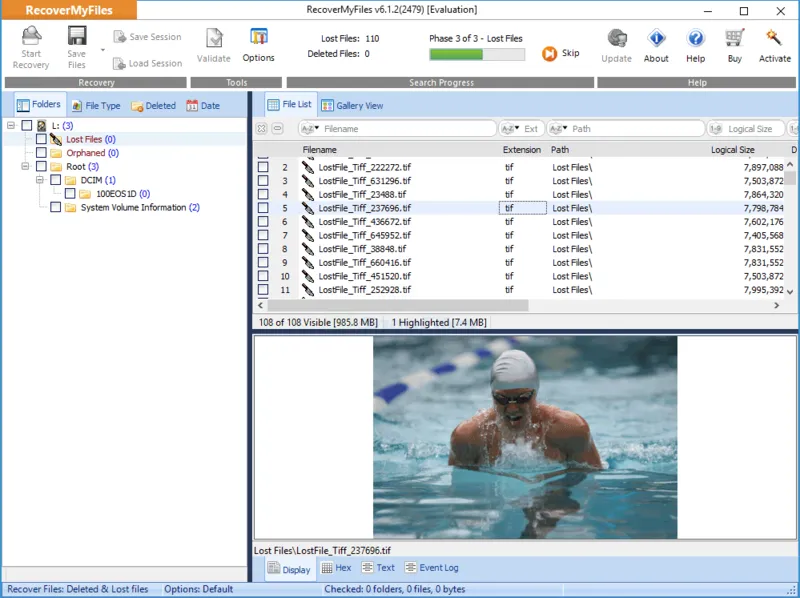The width and height of the screenshot is (800, 598).
Task: Click the Update icon
Action: [x=617, y=38]
